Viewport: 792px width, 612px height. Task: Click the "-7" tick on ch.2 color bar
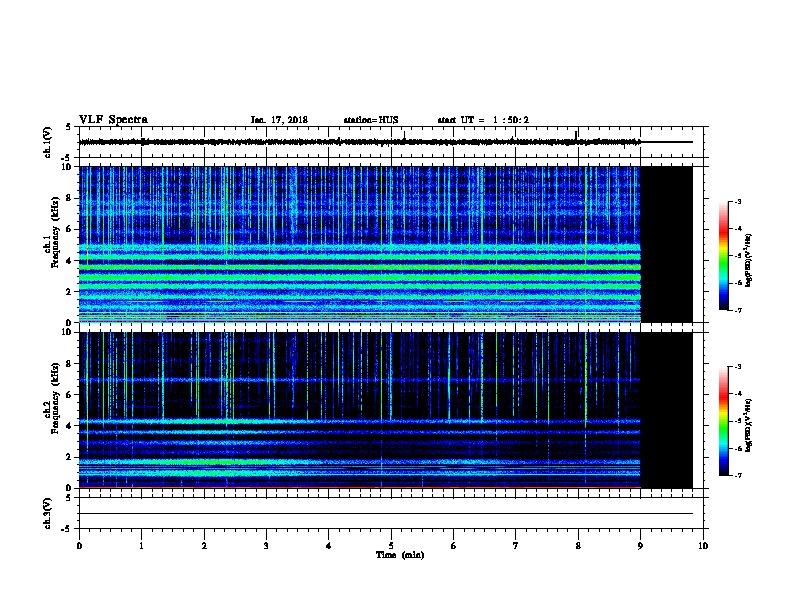737,476
